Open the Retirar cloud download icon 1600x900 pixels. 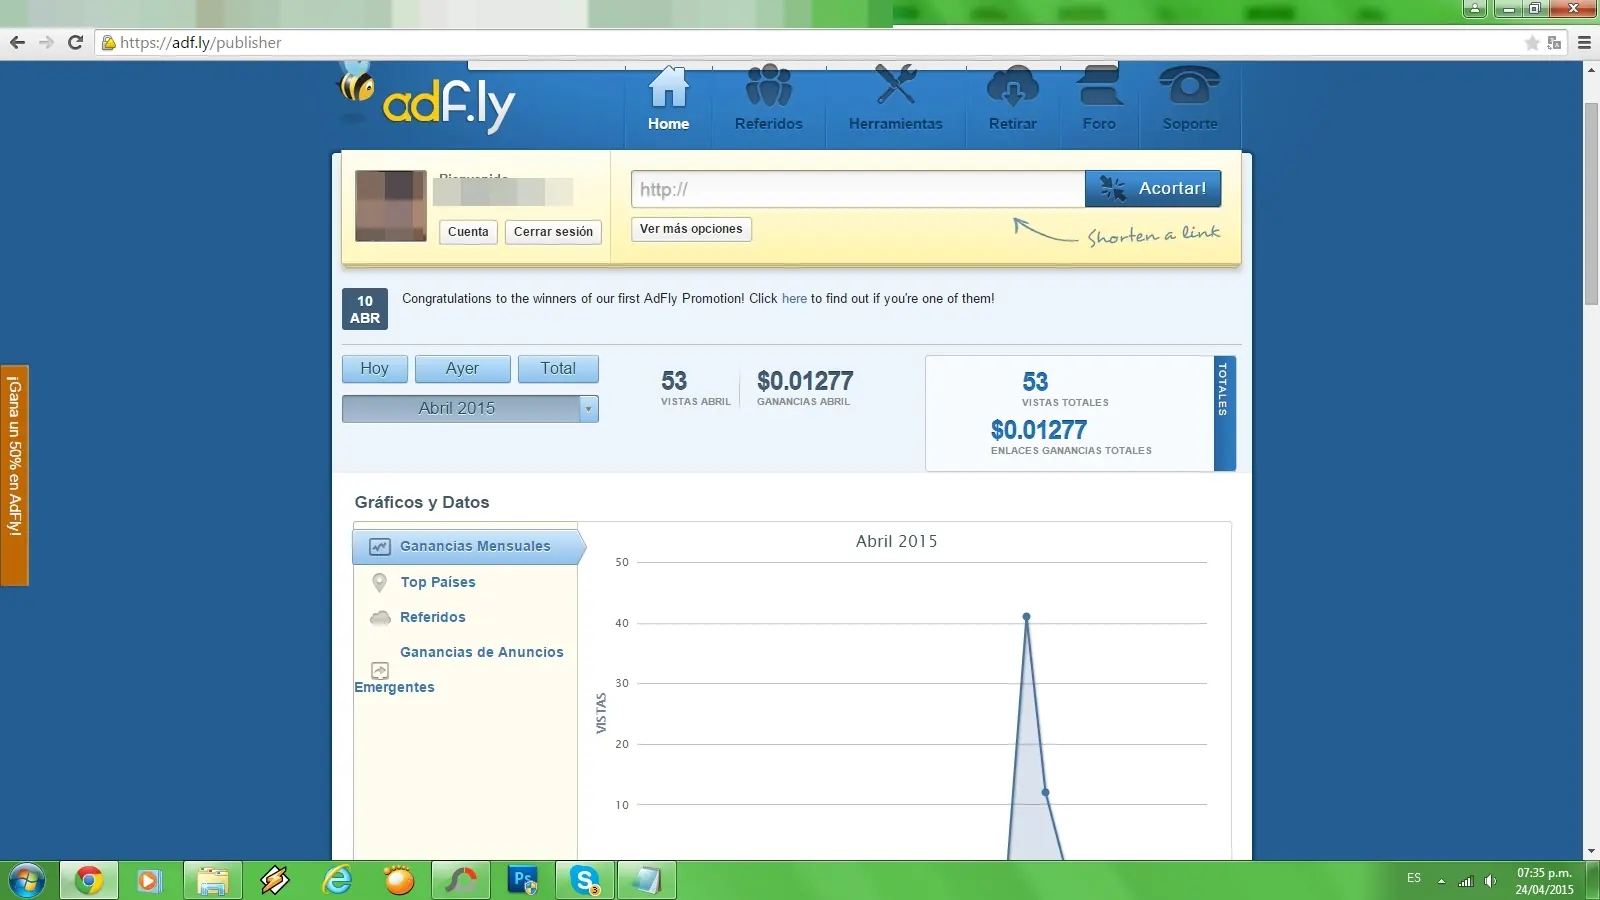(1012, 86)
